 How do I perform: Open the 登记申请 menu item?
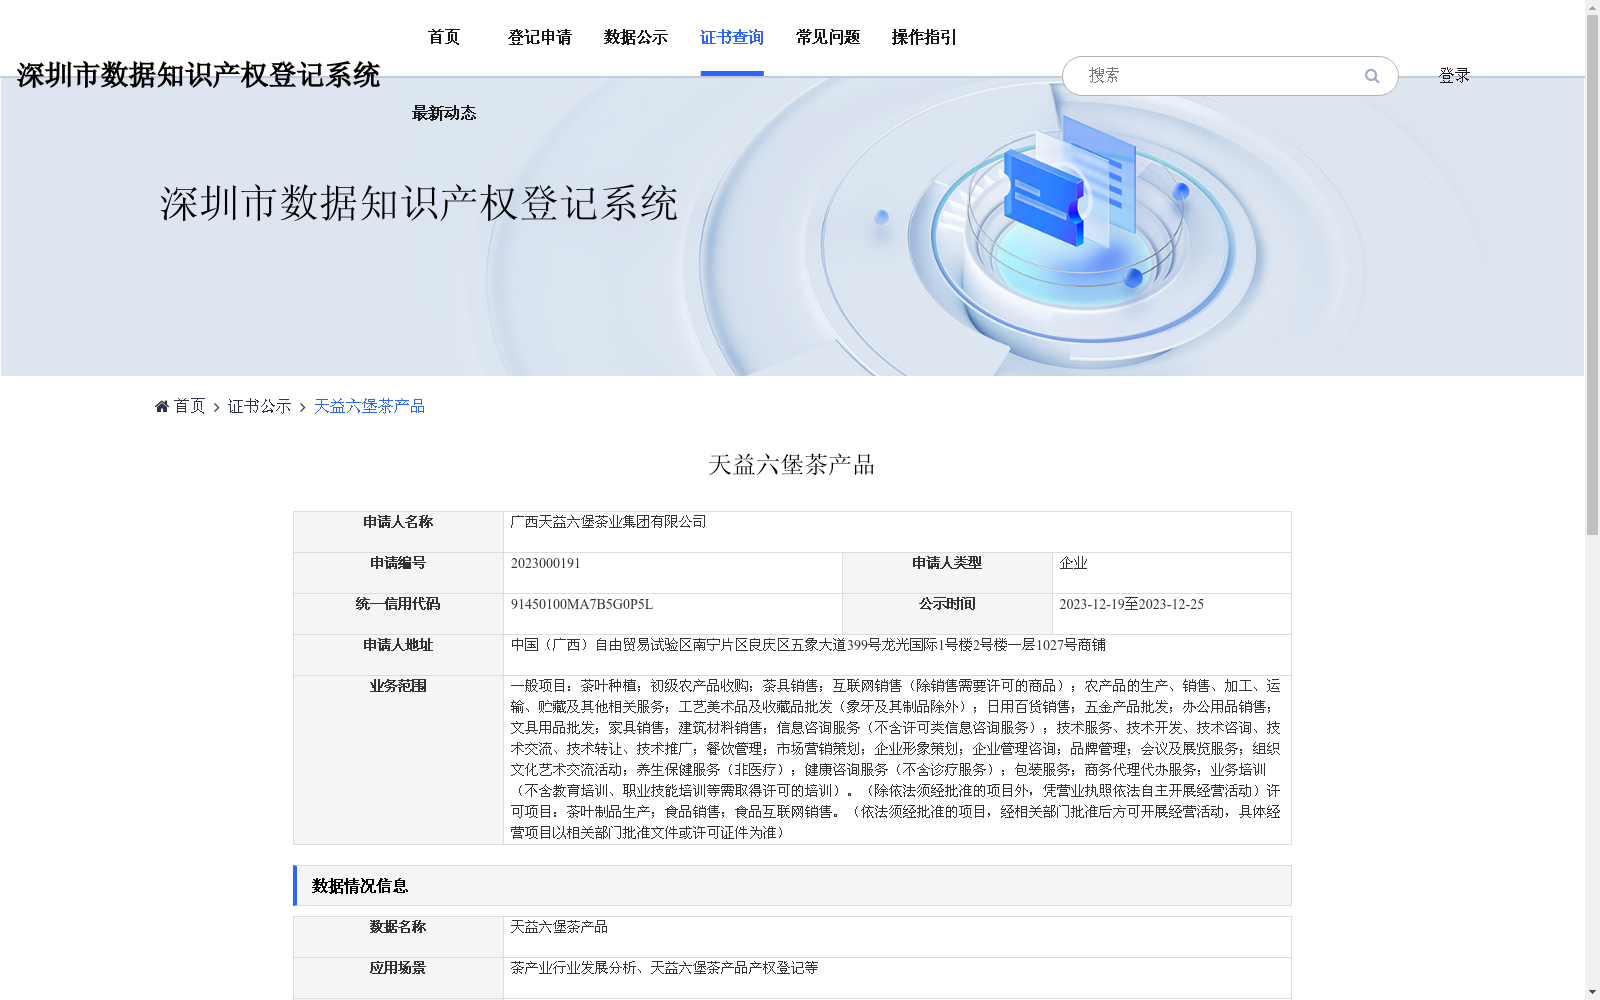540,37
